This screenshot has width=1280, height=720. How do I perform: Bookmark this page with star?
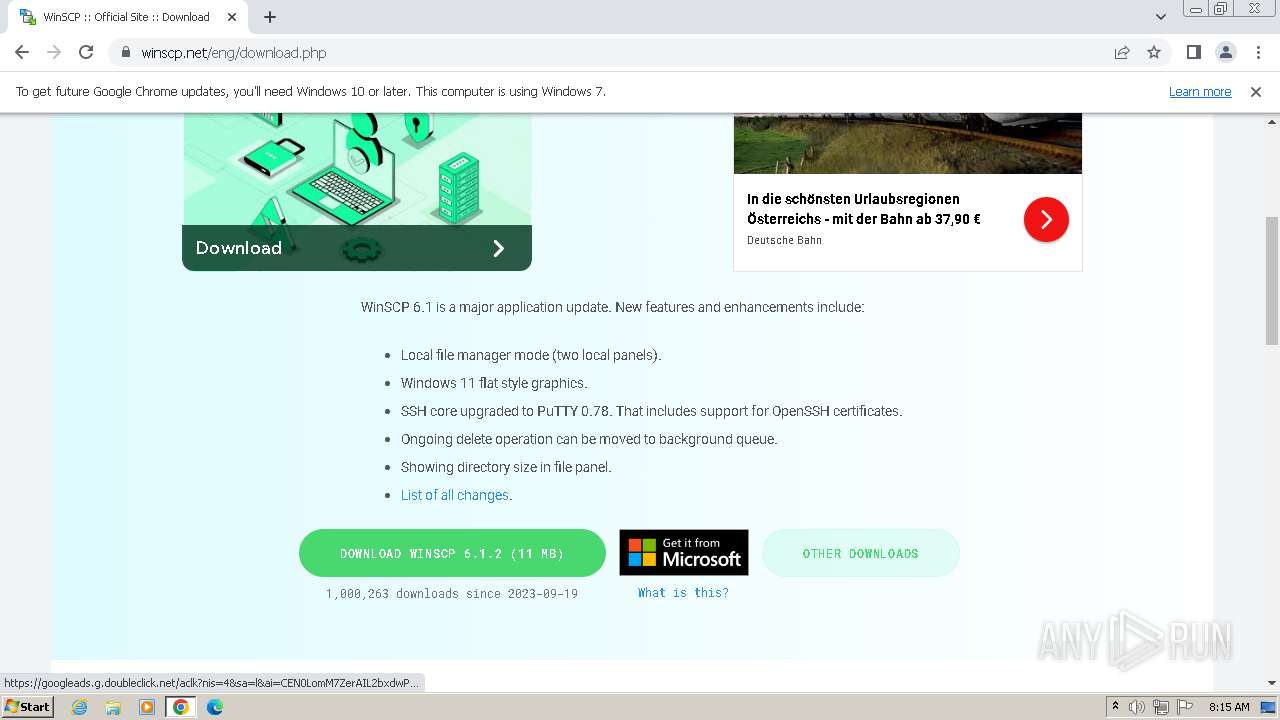click(1154, 53)
